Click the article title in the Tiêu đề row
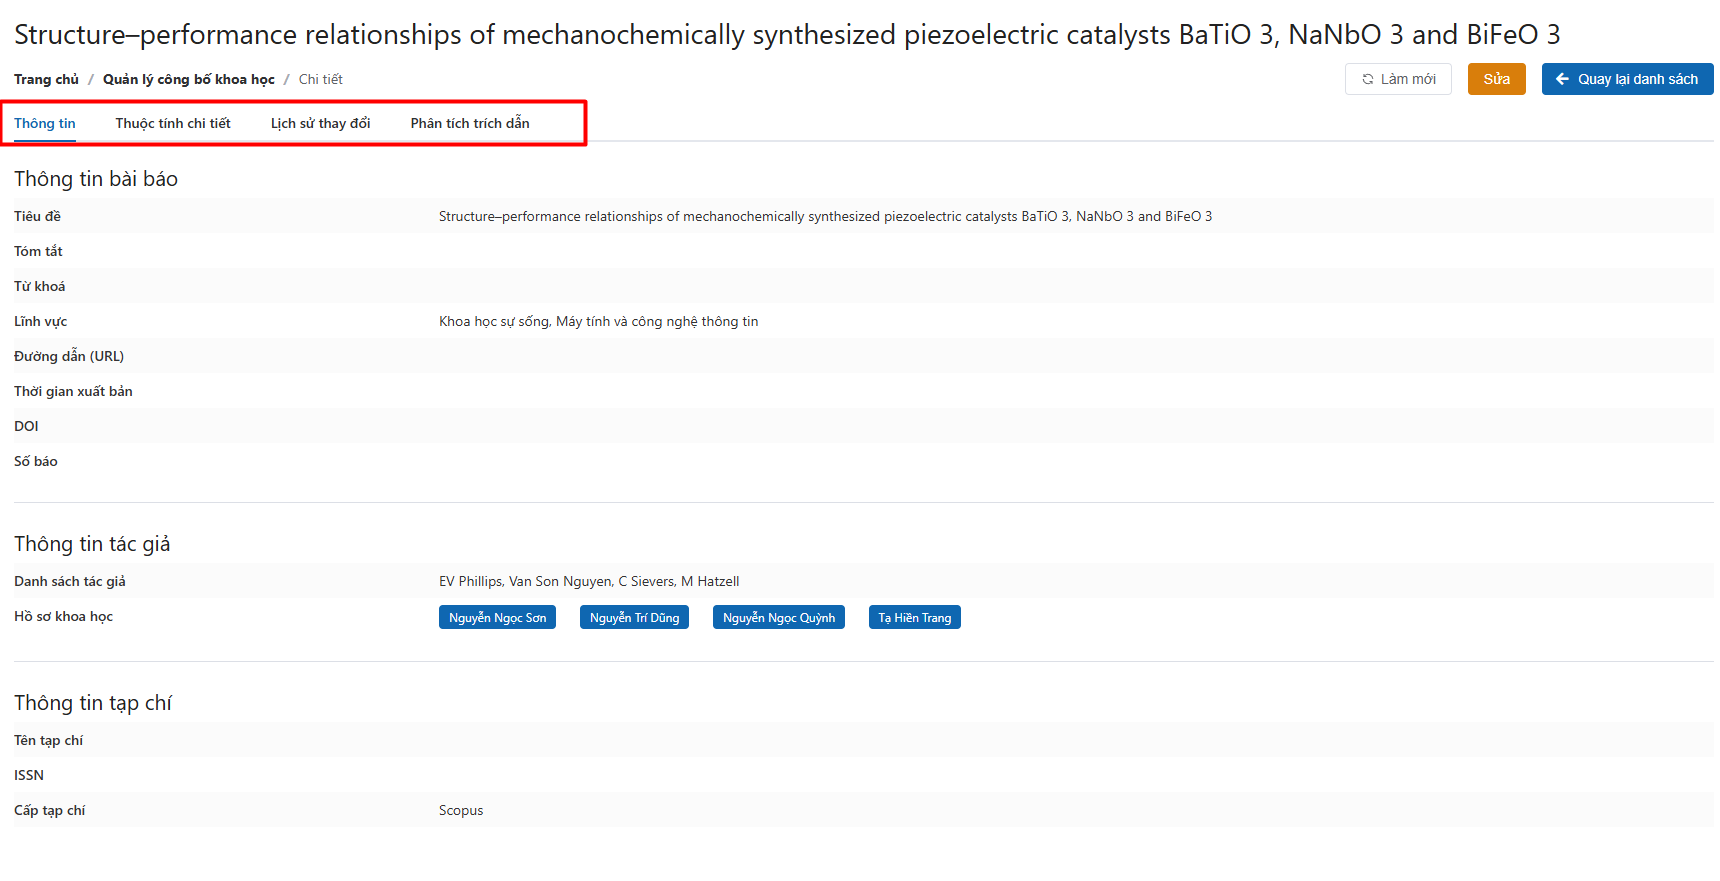The width and height of the screenshot is (1720, 881). 825,216
